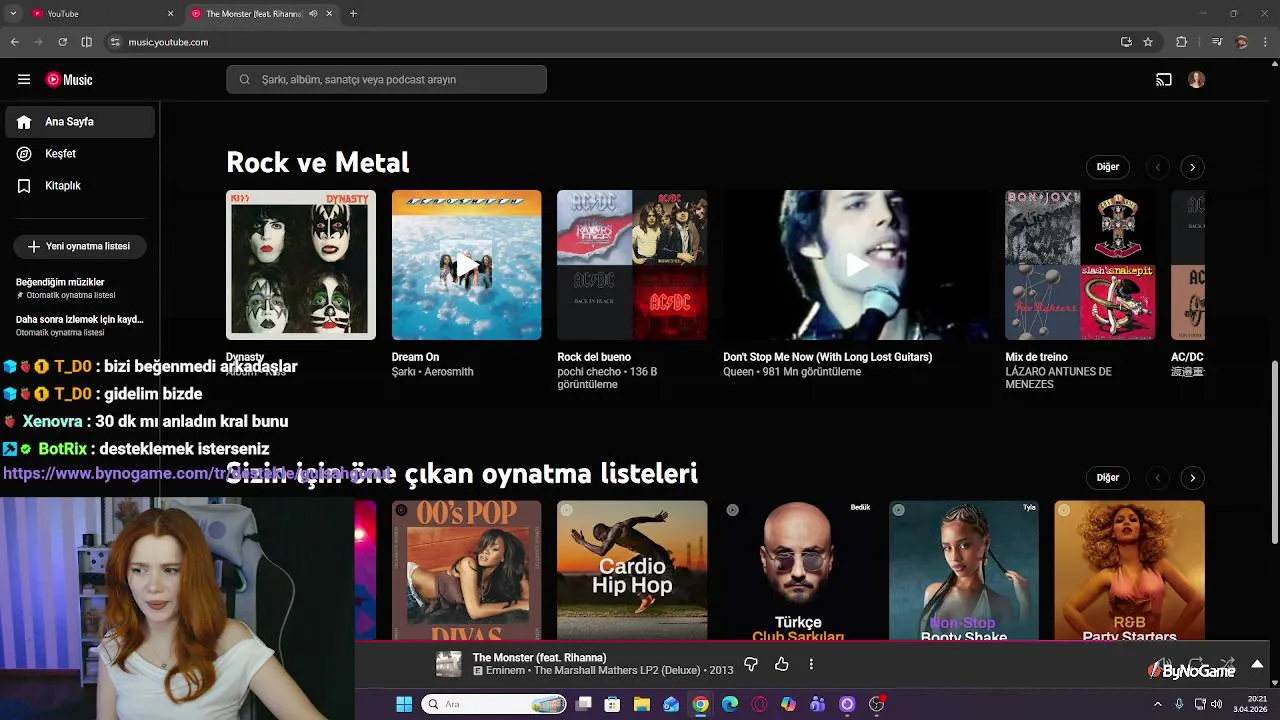Open Mix de treino playlist cover

(x=1080, y=265)
